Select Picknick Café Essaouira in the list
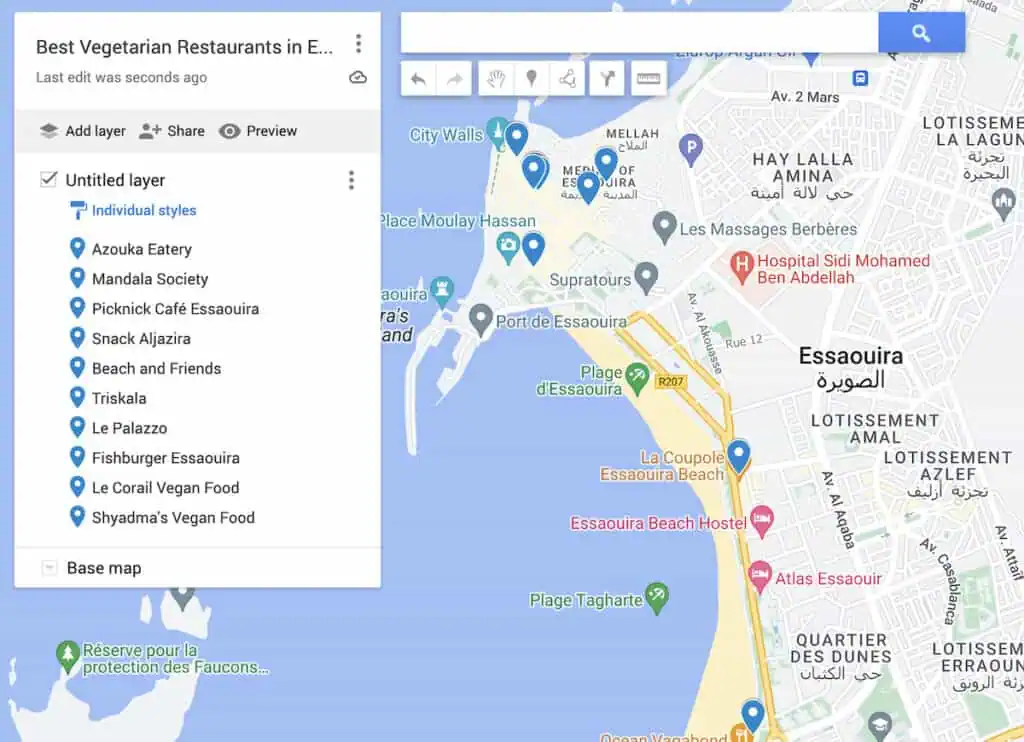The width and height of the screenshot is (1024, 742). pyautogui.click(x=175, y=309)
